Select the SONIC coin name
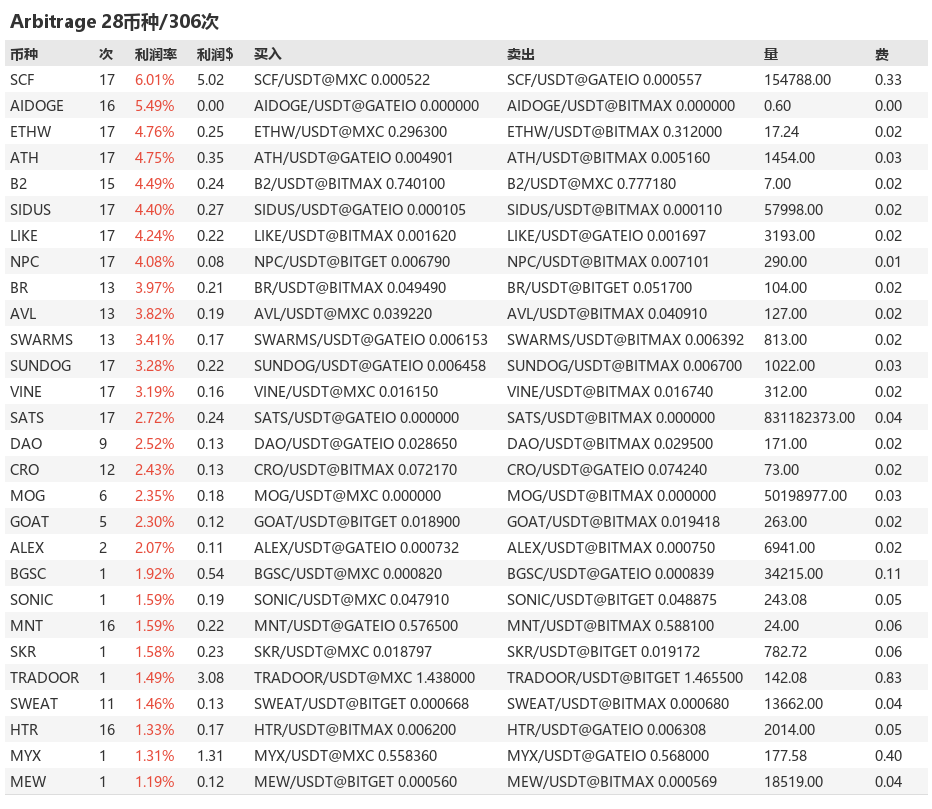932x809 pixels. (32, 600)
